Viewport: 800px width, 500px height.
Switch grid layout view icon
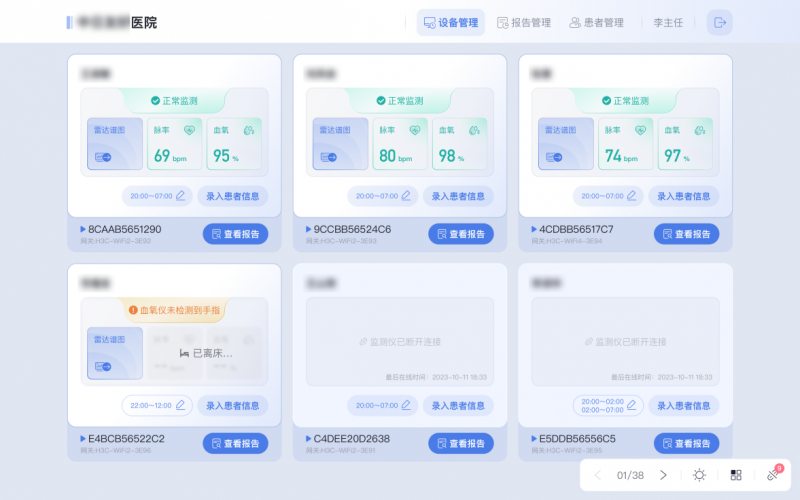736,475
